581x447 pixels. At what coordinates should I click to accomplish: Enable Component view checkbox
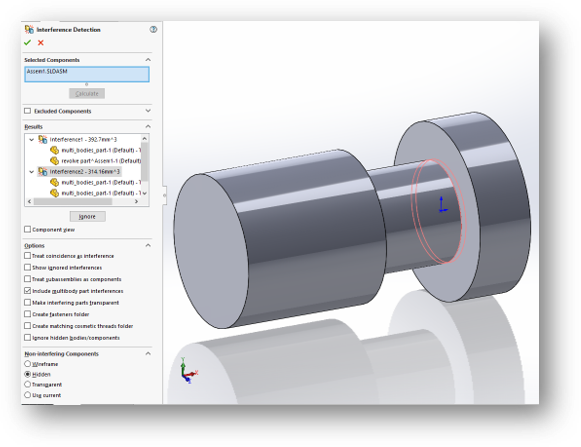(x=27, y=229)
